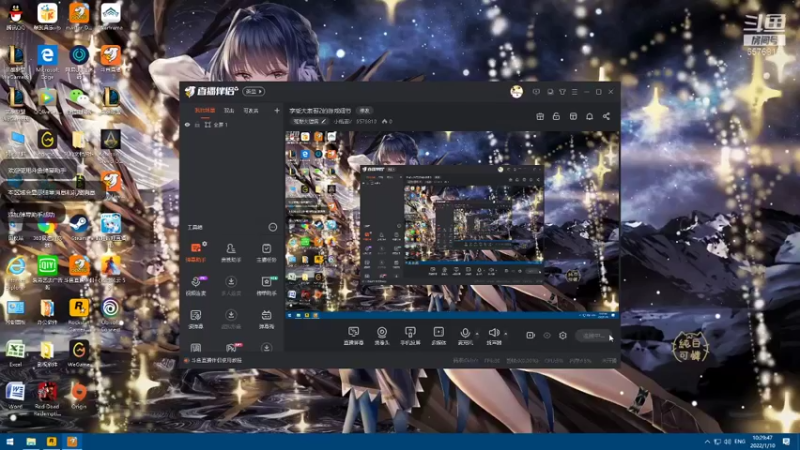800x450 pixels.
Task: Click the store-like icon between padlock and bell
Action: click(573, 116)
